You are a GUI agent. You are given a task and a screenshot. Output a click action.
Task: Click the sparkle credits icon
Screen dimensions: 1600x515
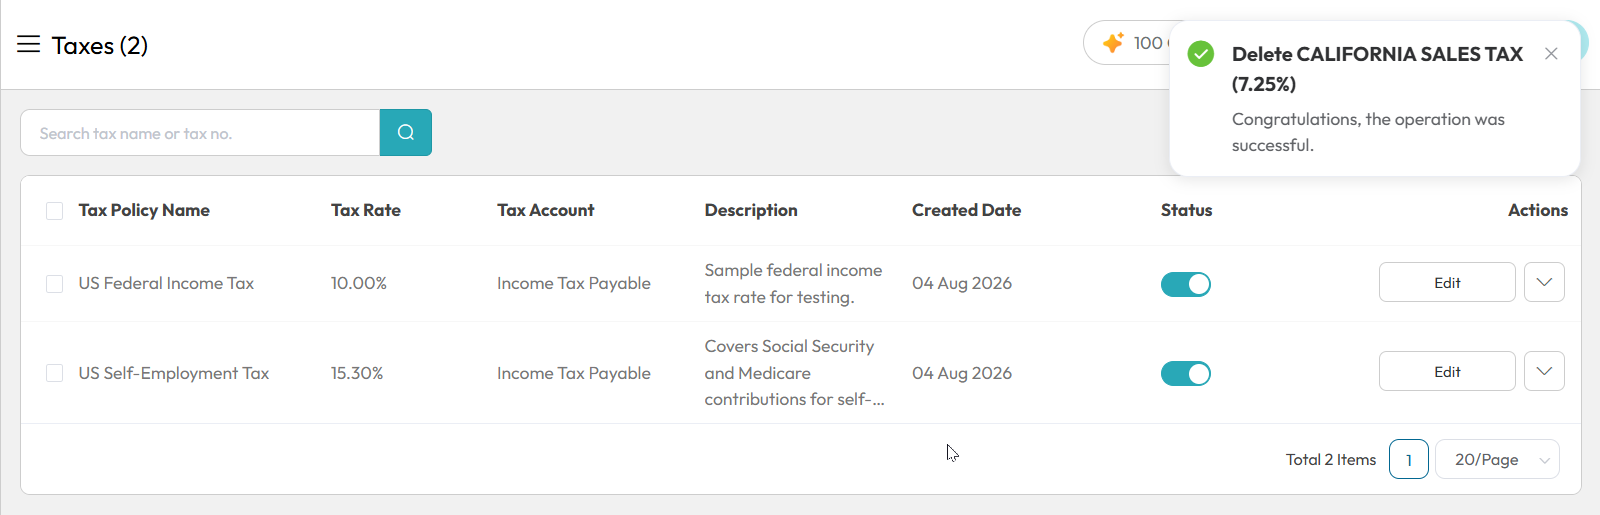pos(1113,43)
